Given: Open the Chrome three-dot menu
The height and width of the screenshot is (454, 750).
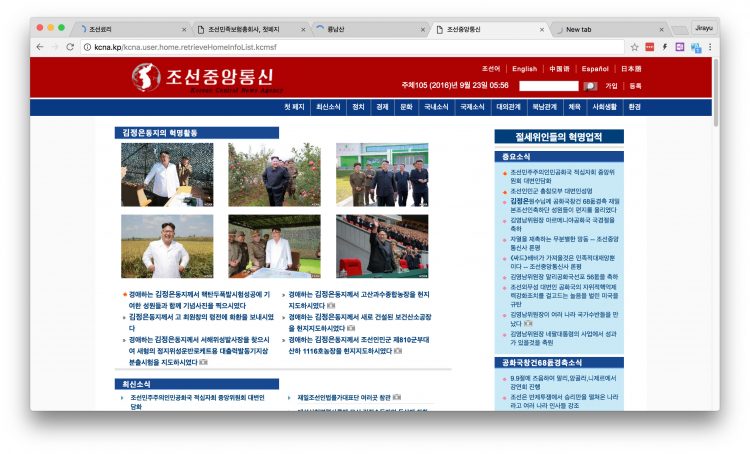Looking at the screenshot, I should coord(710,47).
